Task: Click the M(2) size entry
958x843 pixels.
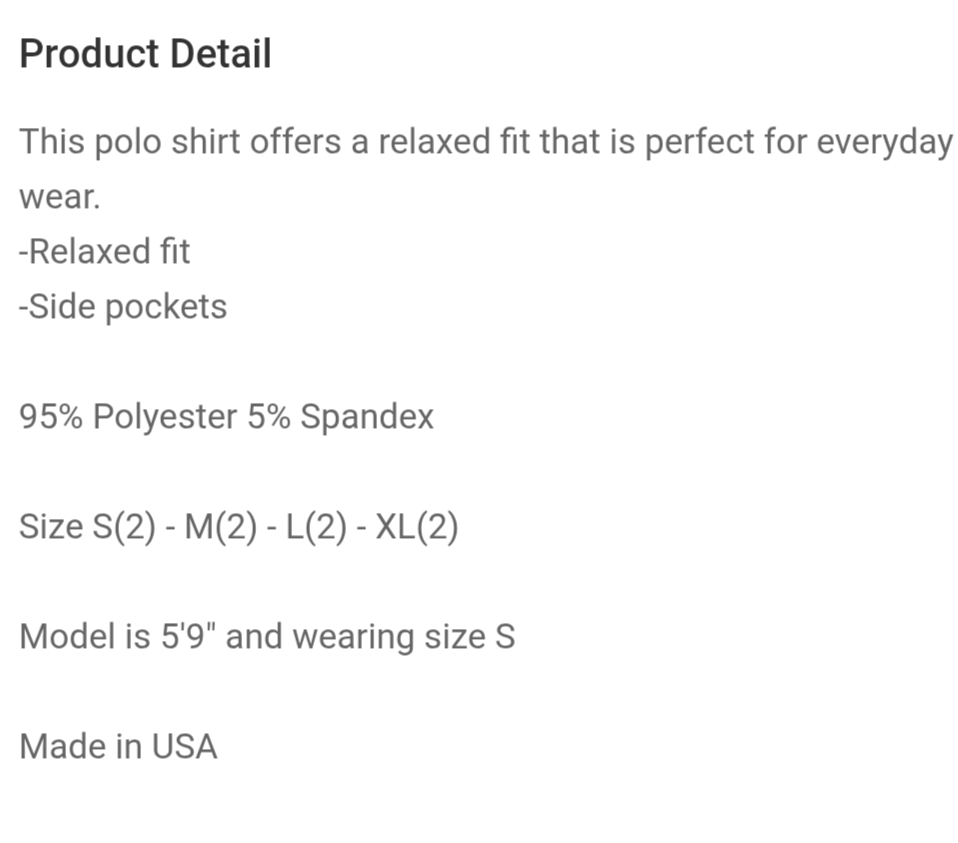Action: (x=221, y=527)
